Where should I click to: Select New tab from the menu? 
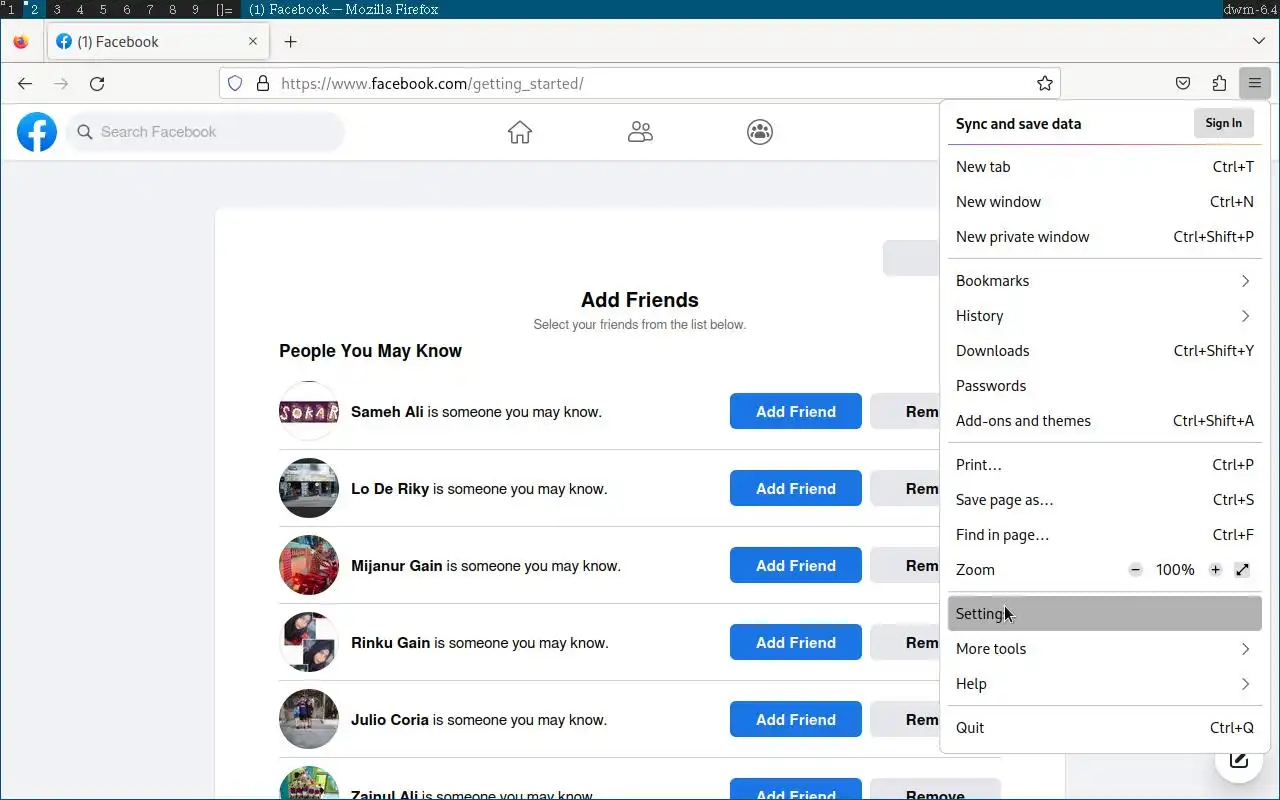[x=1104, y=167]
